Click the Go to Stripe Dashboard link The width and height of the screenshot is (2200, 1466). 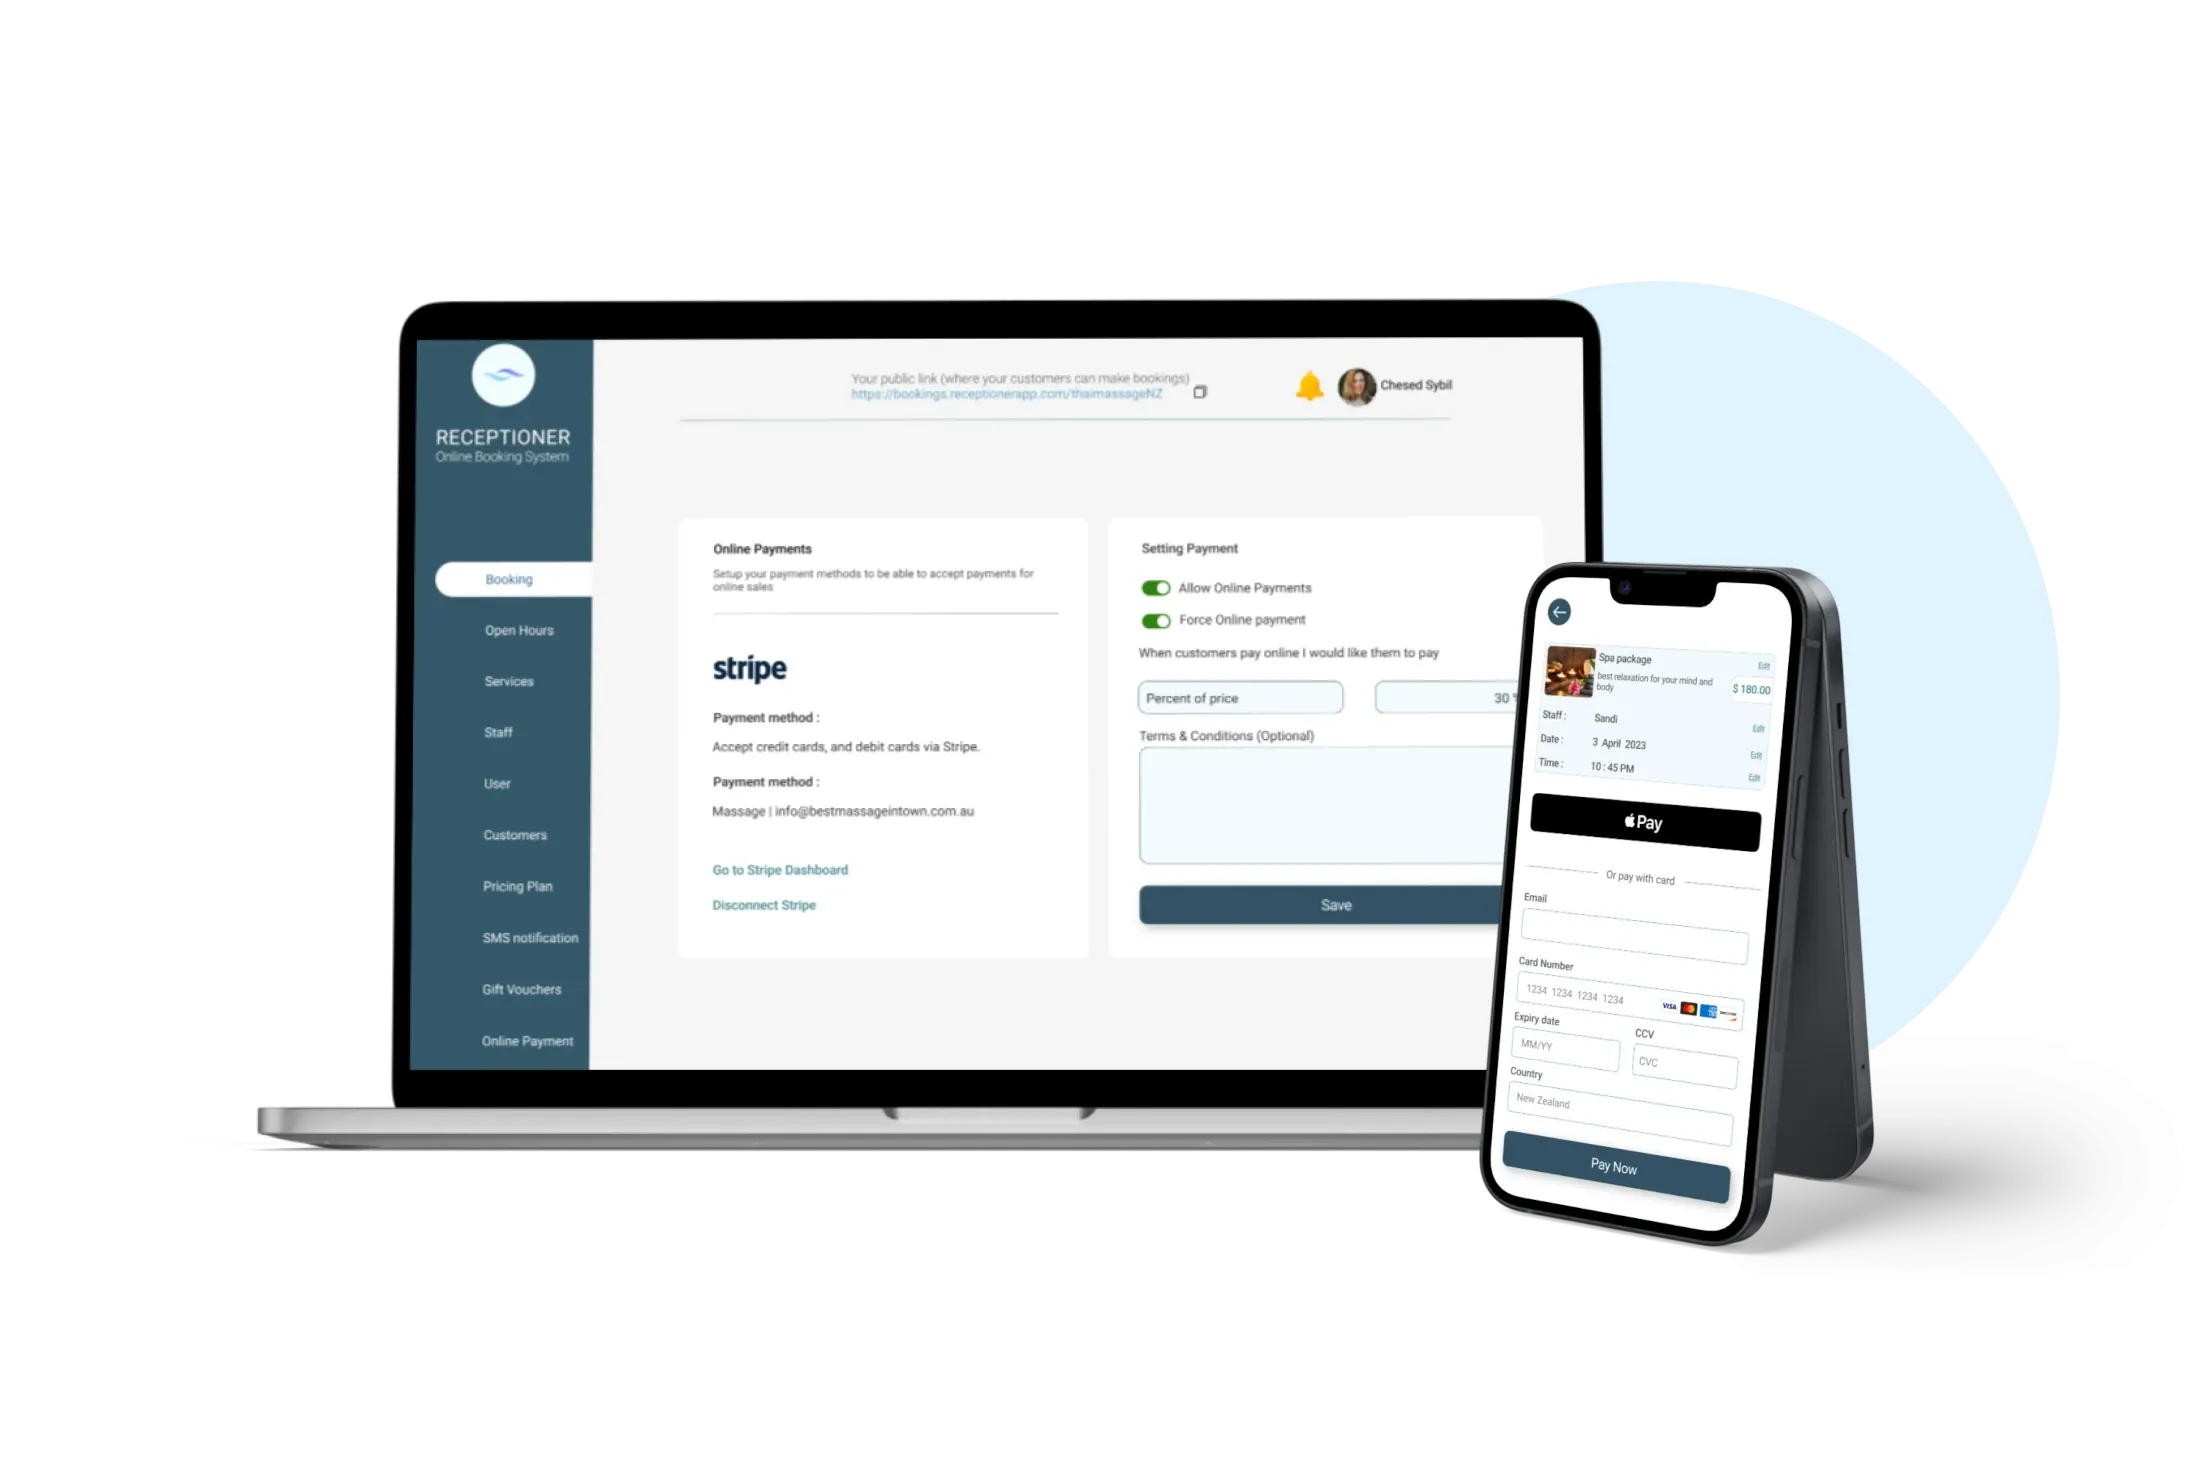coord(780,869)
